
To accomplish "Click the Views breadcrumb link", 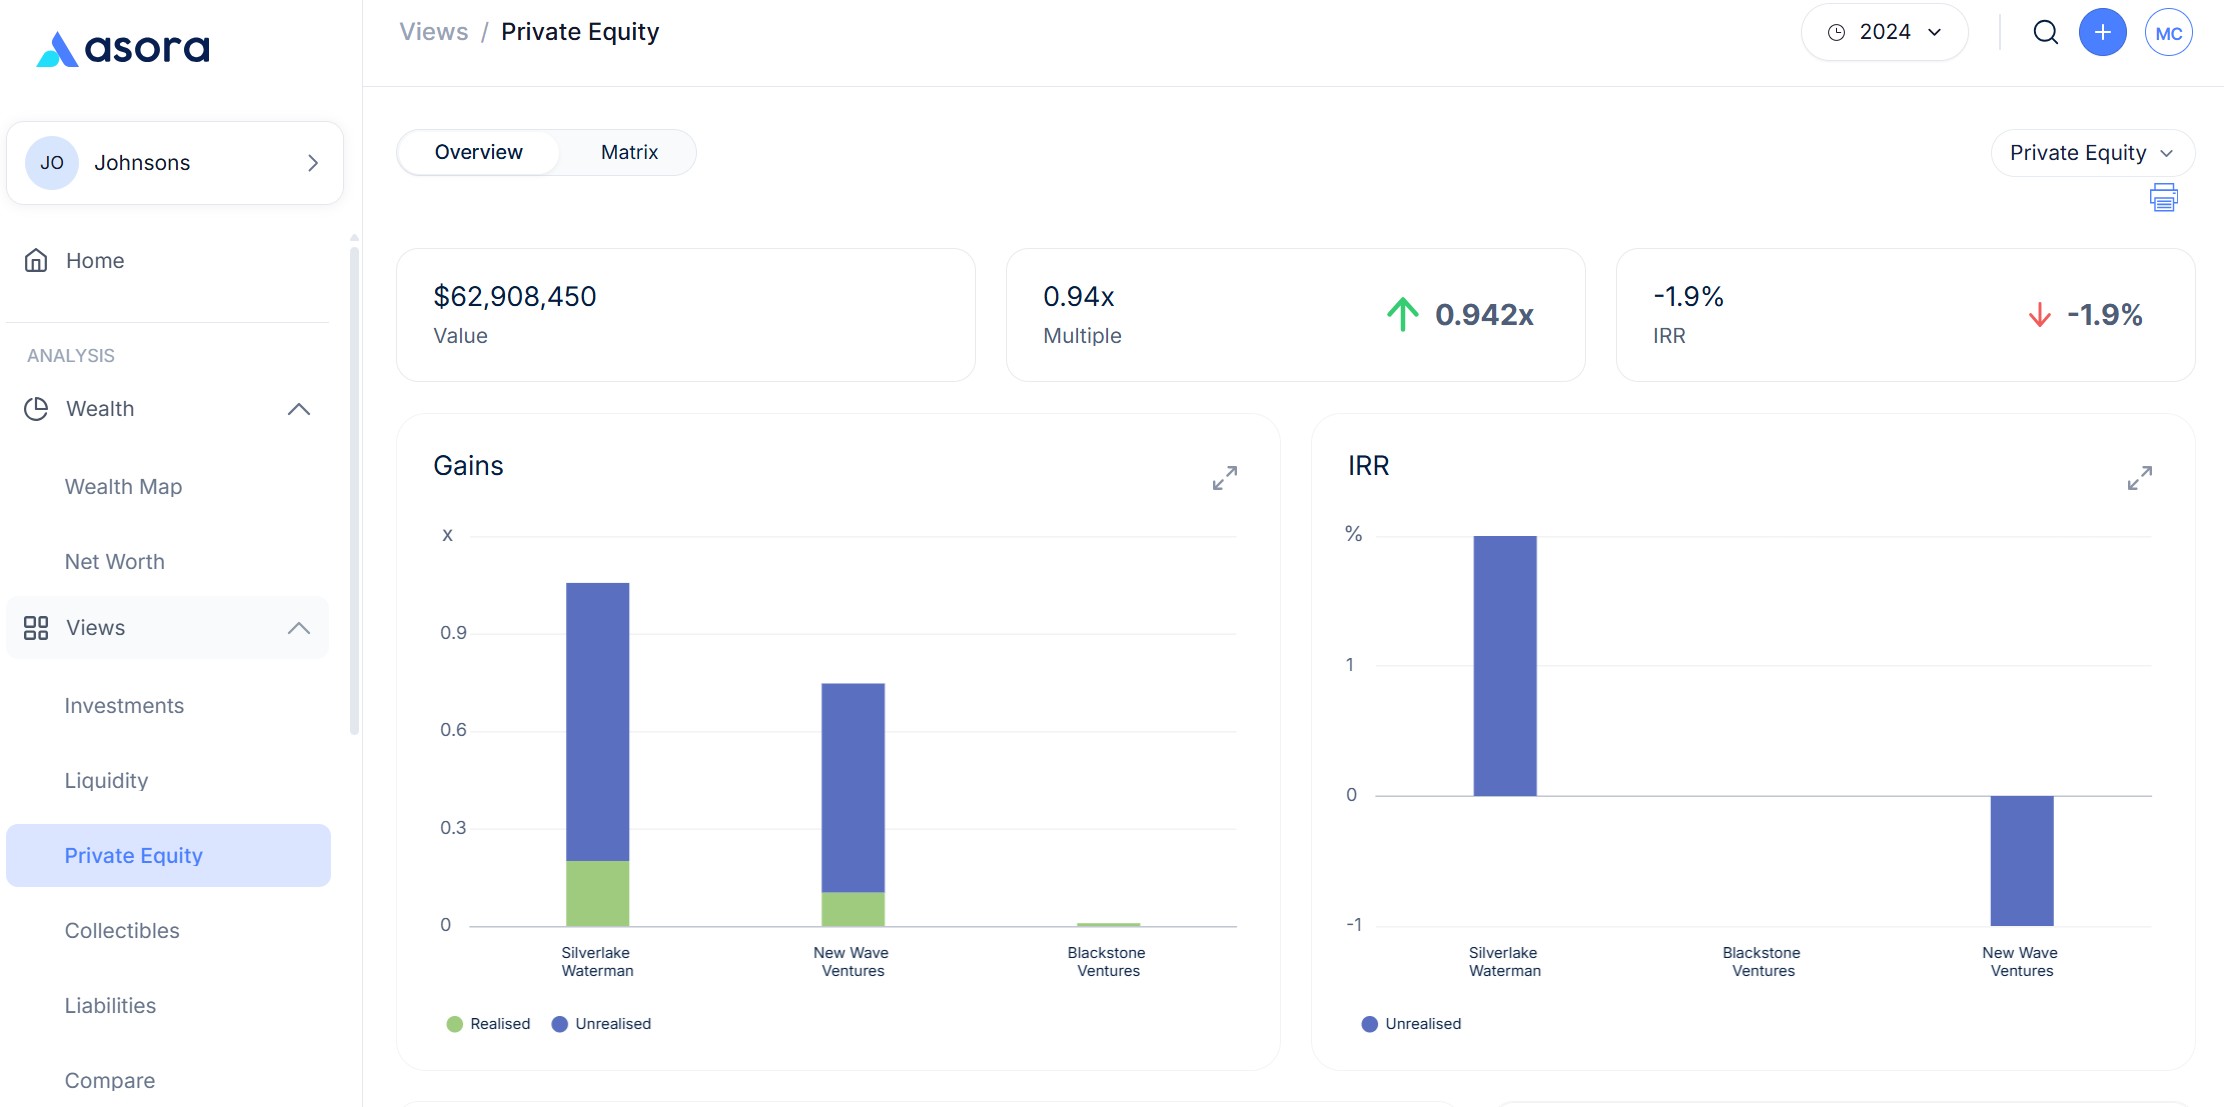I will click(x=433, y=32).
